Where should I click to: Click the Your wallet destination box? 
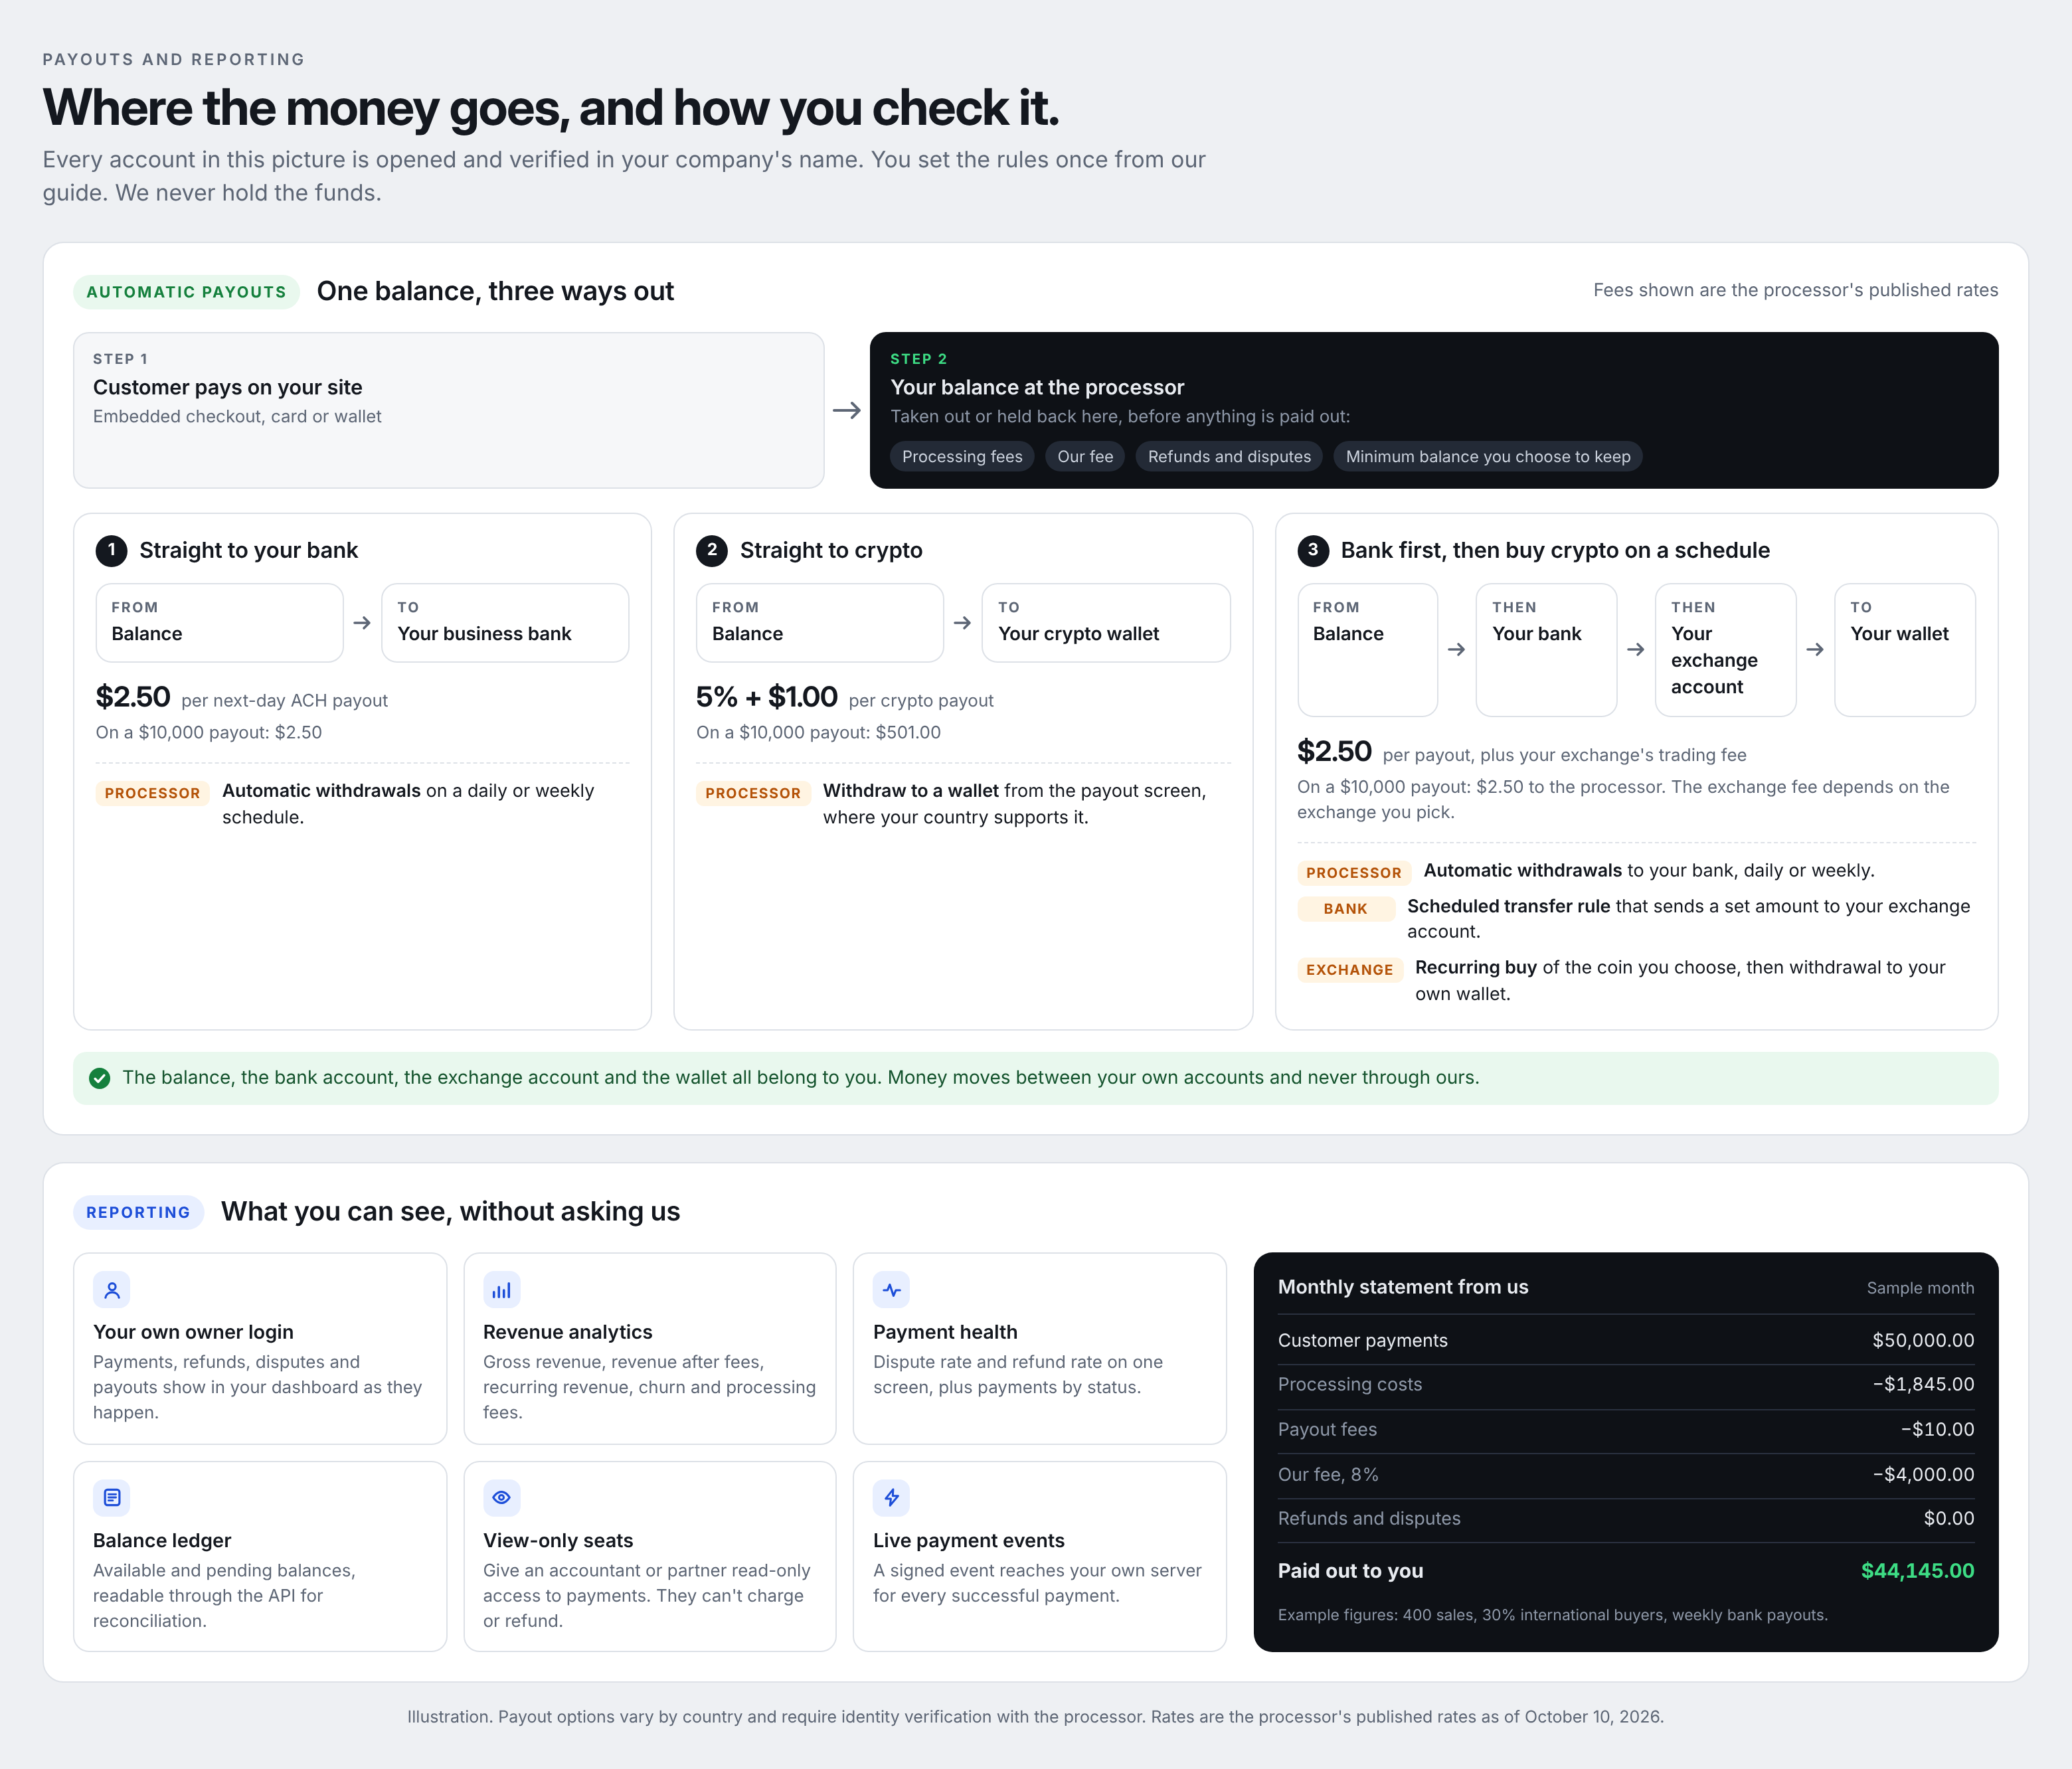1905,650
